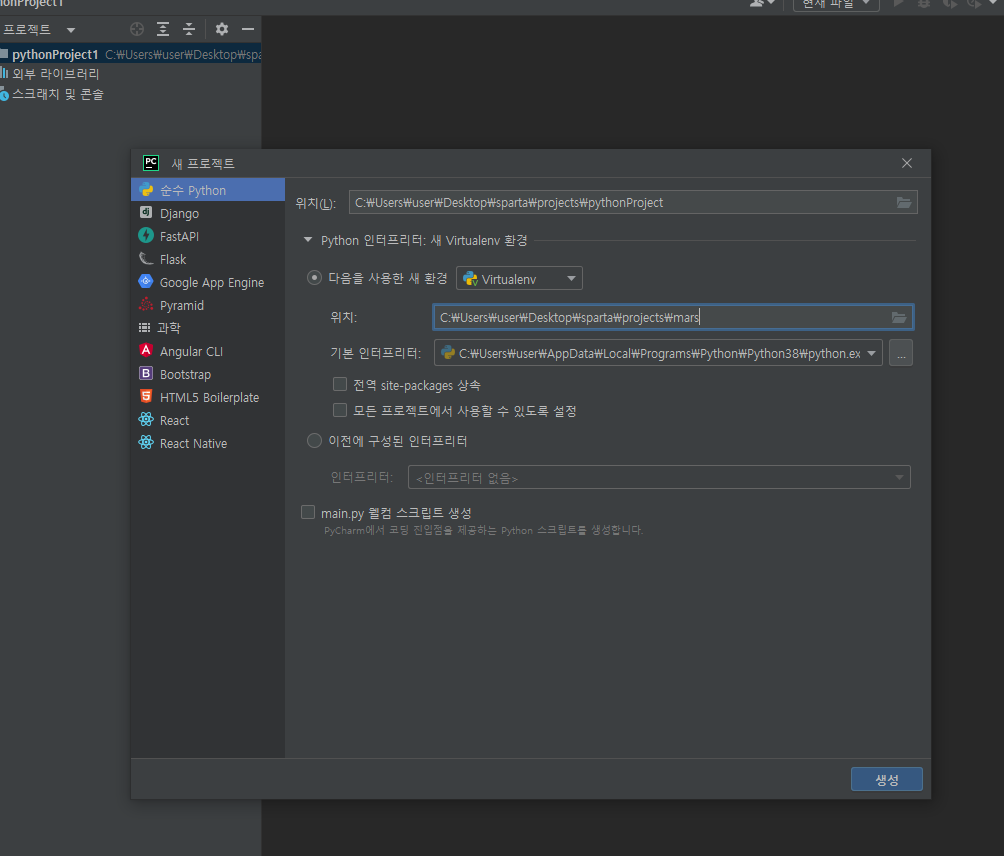Image resolution: width=1004 pixels, height=856 pixels.
Task: Open the Virtualenv environment dropdown
Action: click(519, 279)
